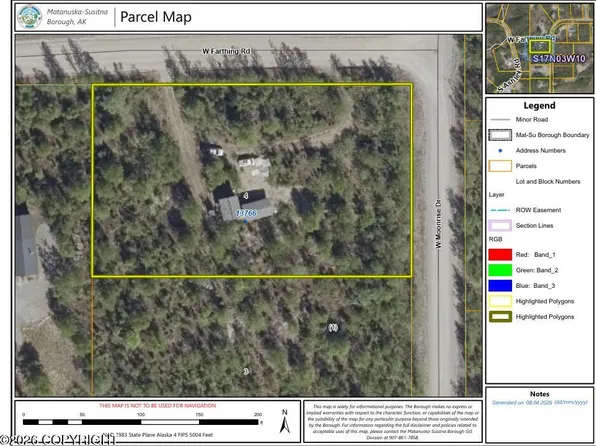Screen dimensions: 596x446
Task: Click the State Plane Alaska projection text
Action: coord(158,435)
